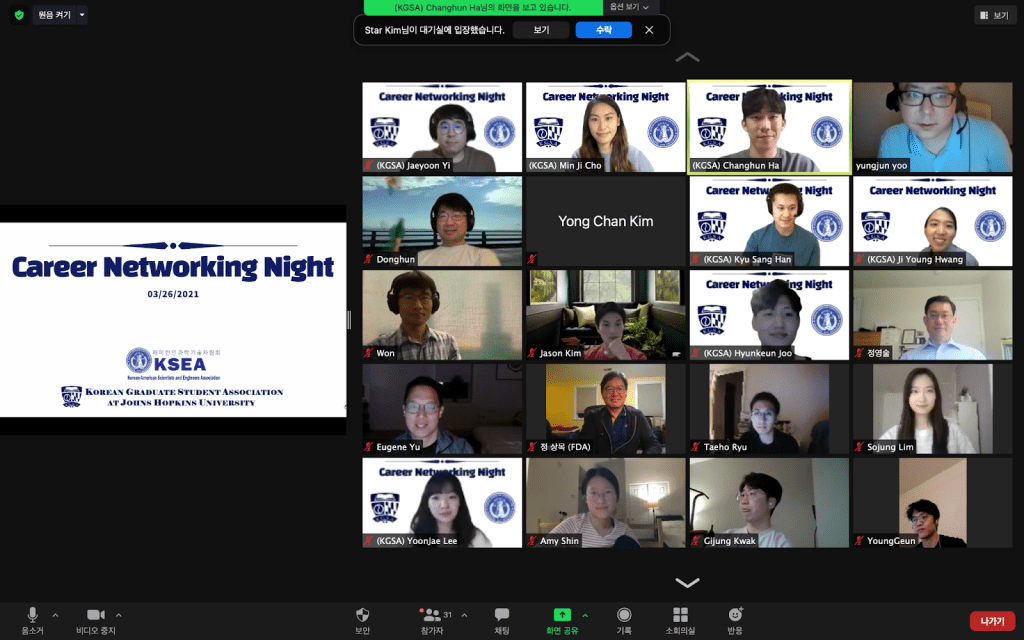Expand audio options arrow beside 음소거

[x=55, y=615]
